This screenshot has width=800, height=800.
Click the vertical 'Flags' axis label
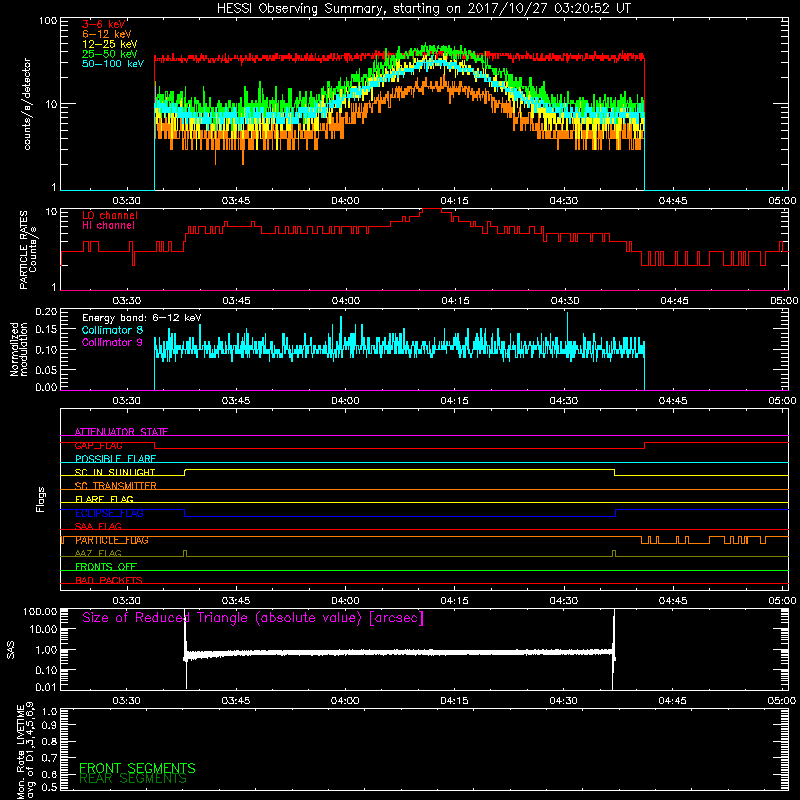[x=41, y=499]
